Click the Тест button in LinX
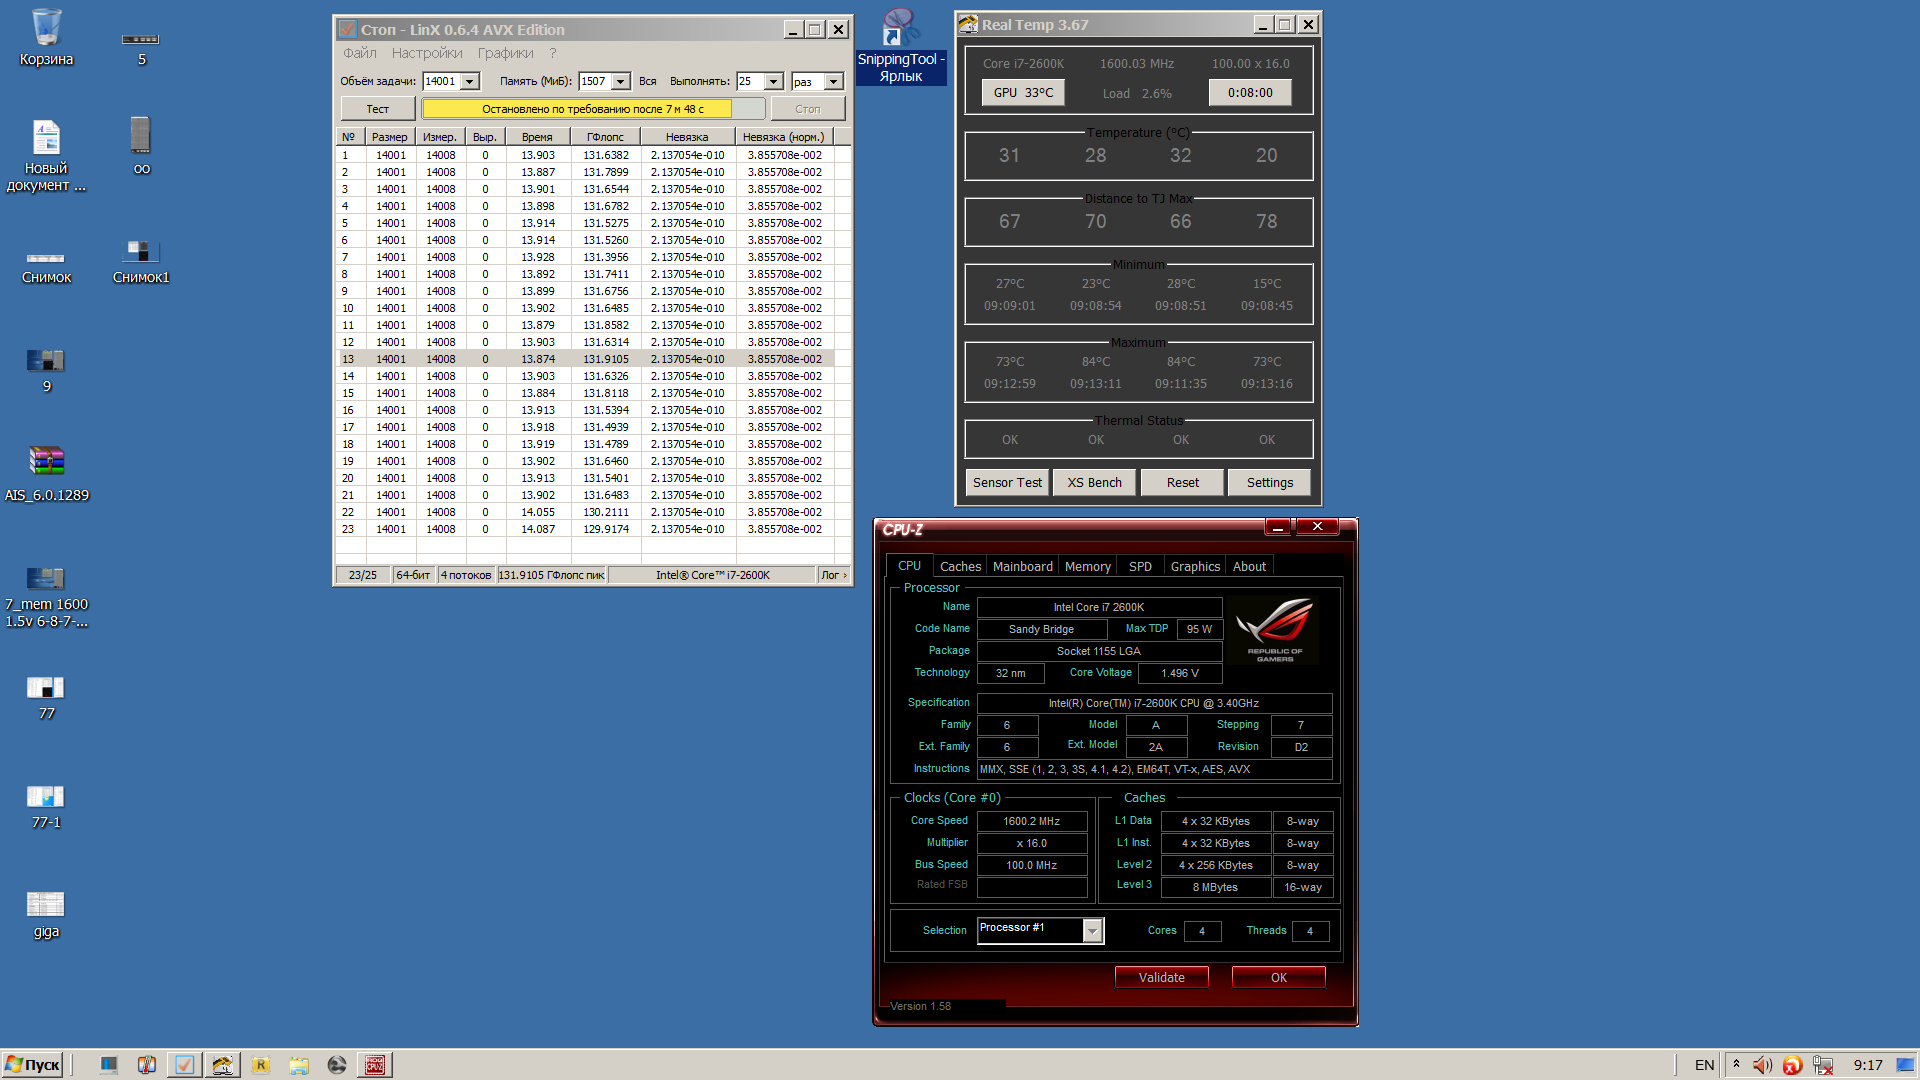 377,109
